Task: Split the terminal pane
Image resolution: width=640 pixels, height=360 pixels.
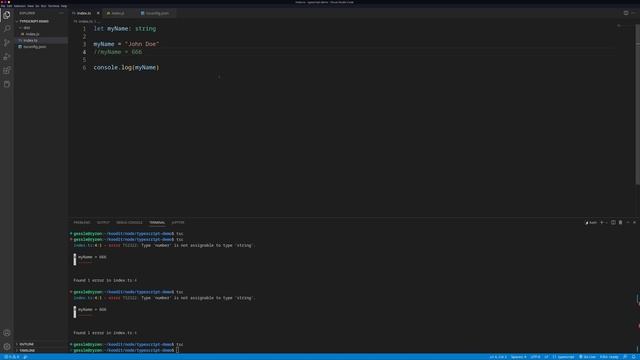Action: [613, 222]
